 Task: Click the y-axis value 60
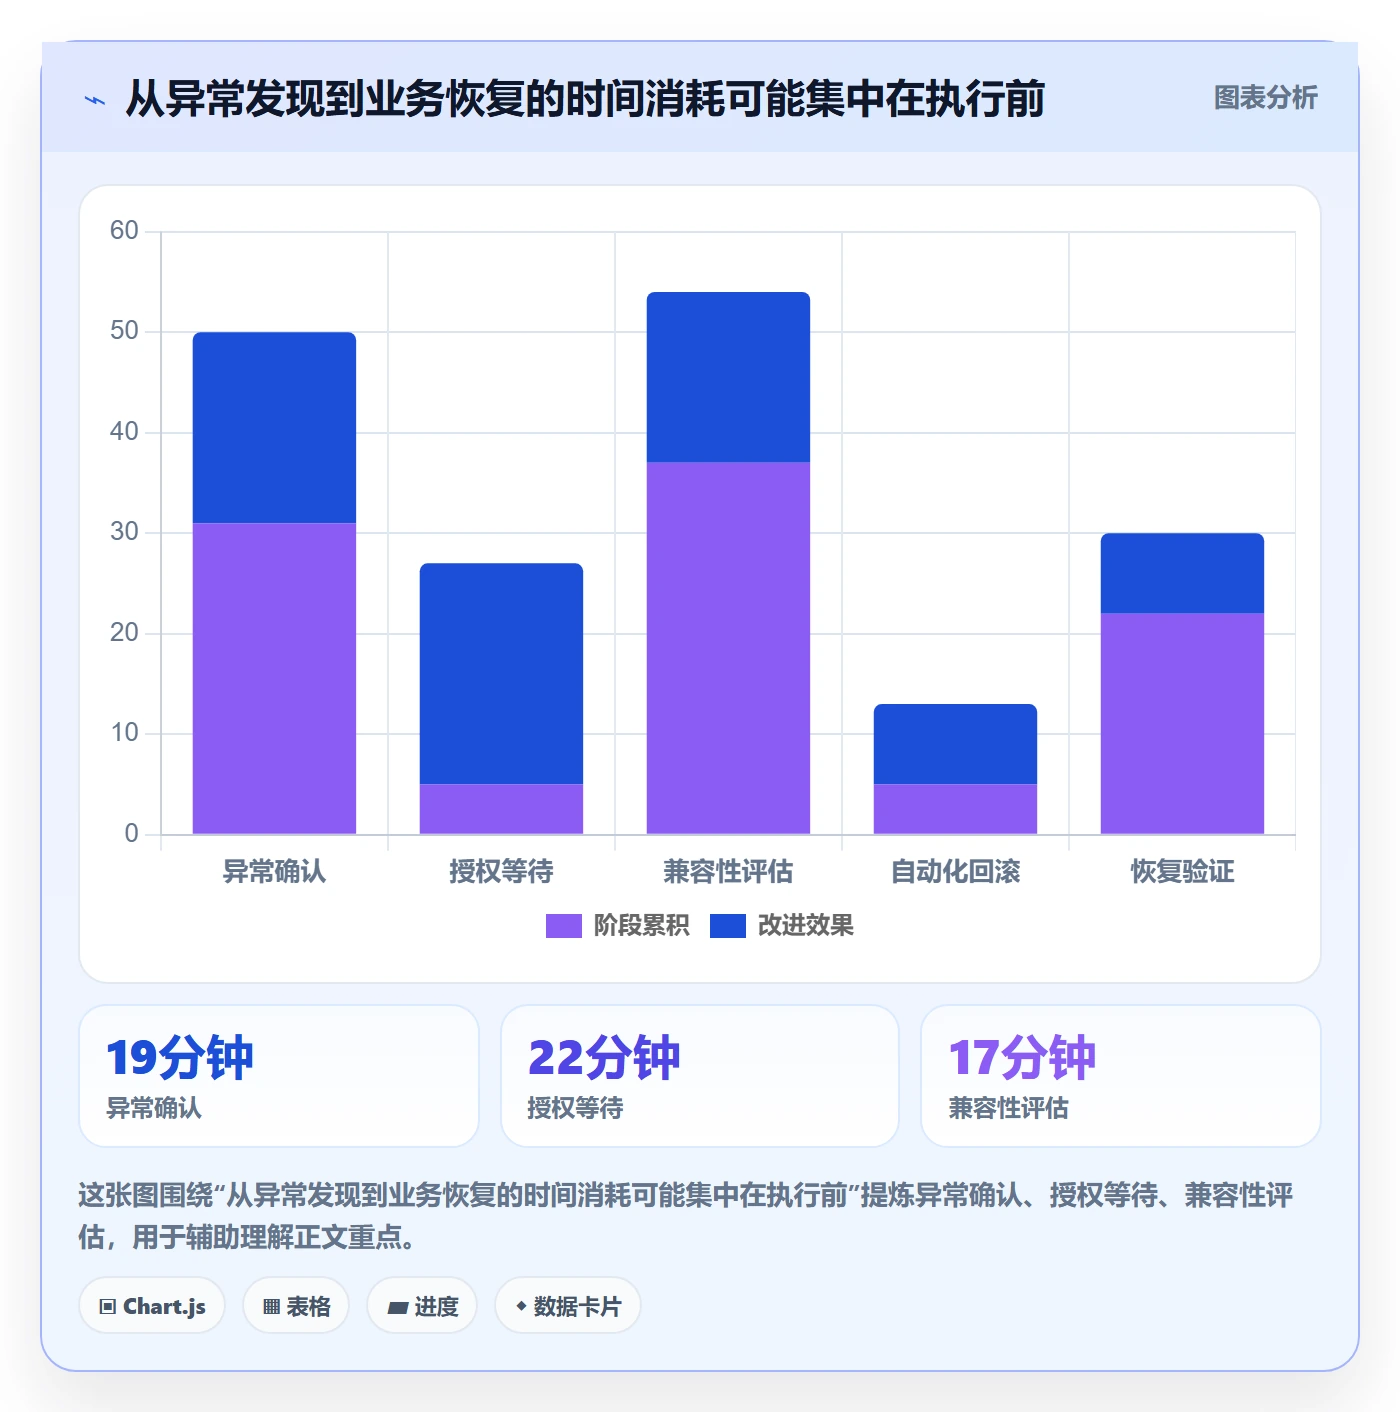124,231
